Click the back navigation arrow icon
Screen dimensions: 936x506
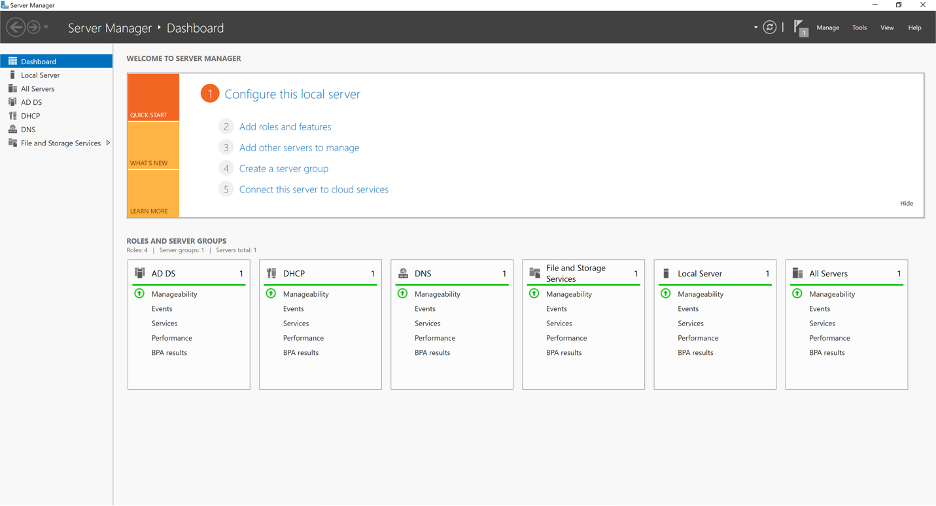pos(15,27)
